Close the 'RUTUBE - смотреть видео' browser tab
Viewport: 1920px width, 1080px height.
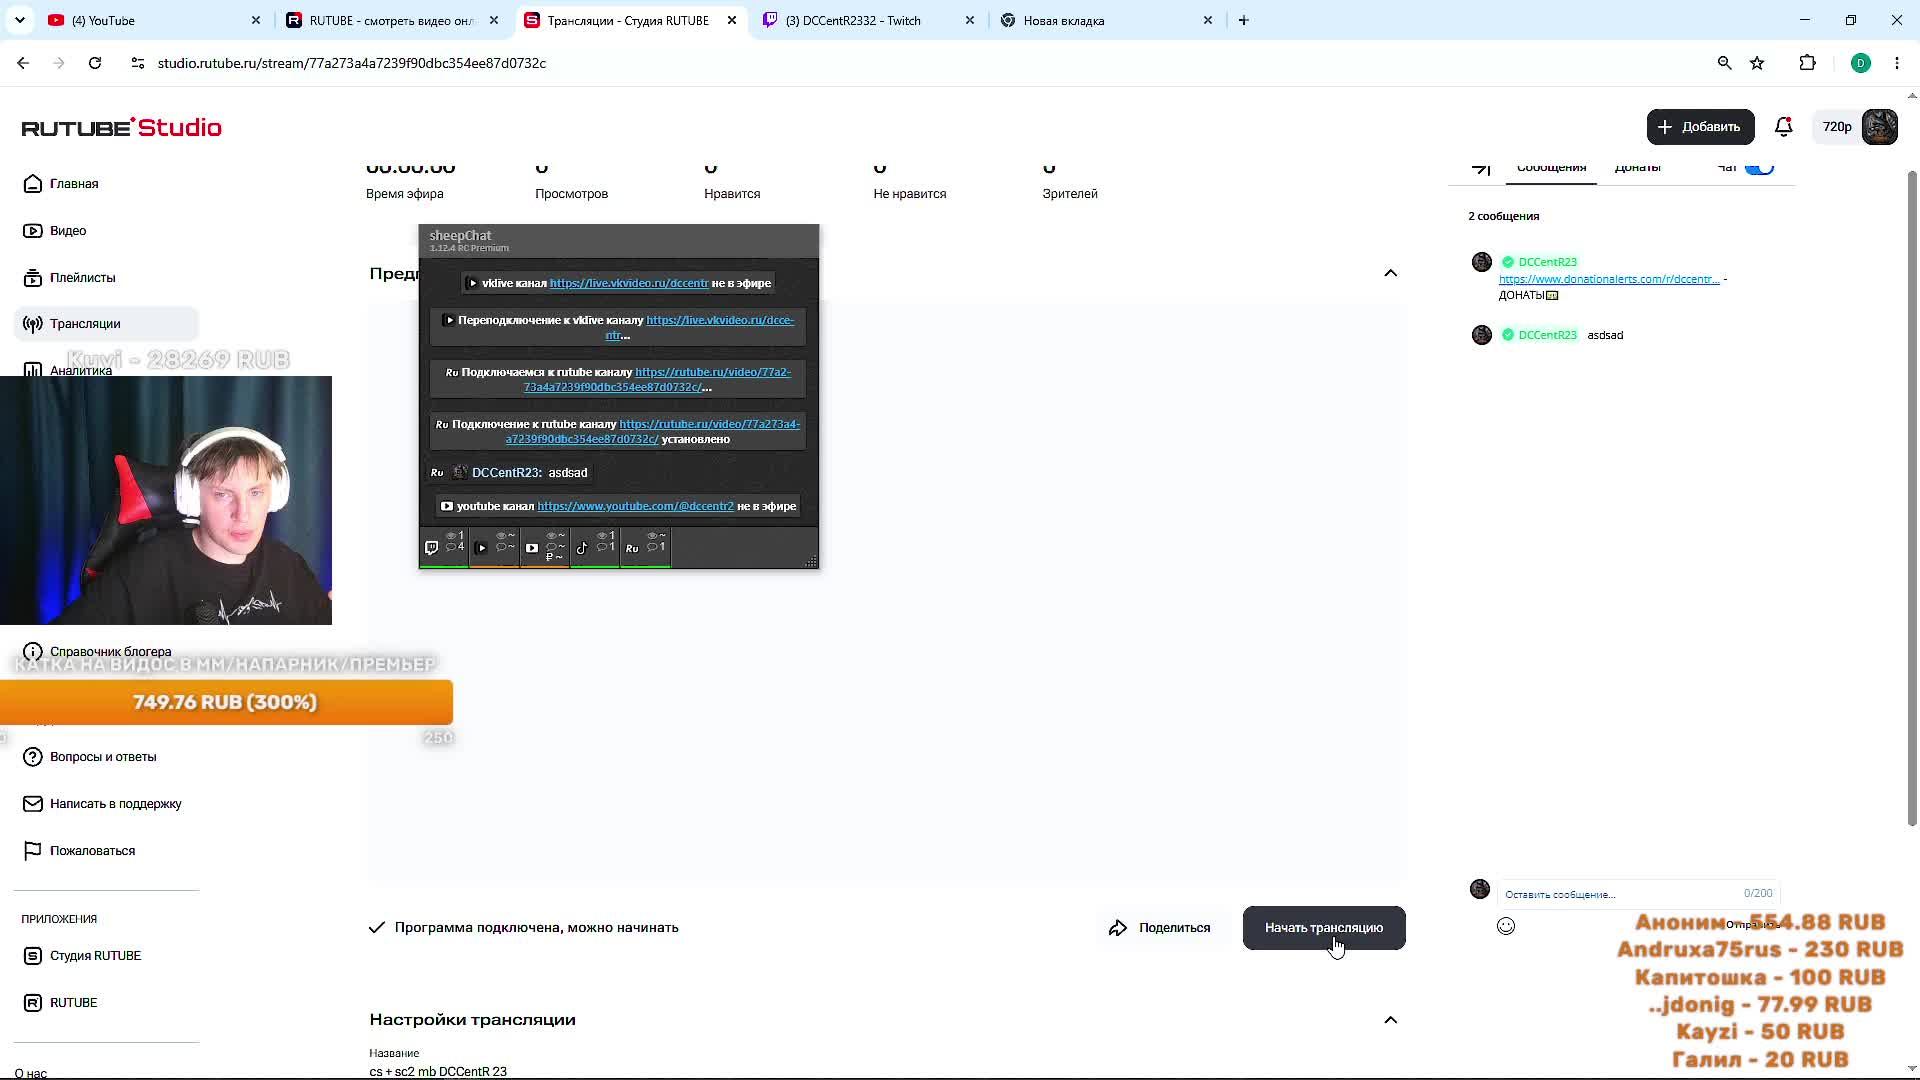click(x=494, y=20)
